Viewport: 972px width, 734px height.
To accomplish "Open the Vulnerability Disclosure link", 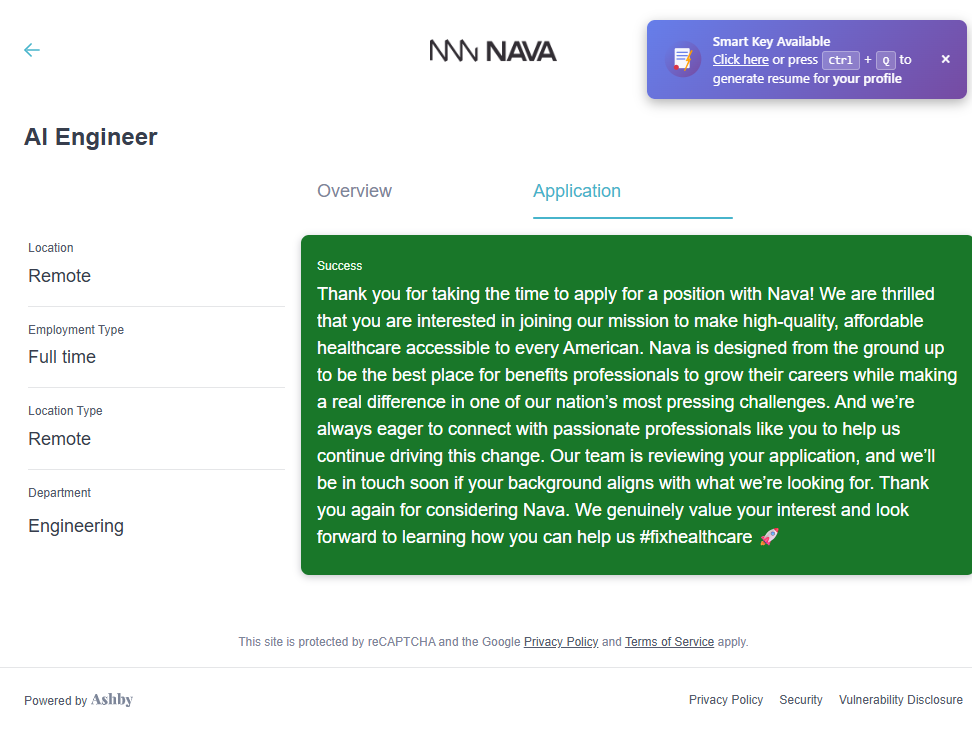I will tap(900, 700).
